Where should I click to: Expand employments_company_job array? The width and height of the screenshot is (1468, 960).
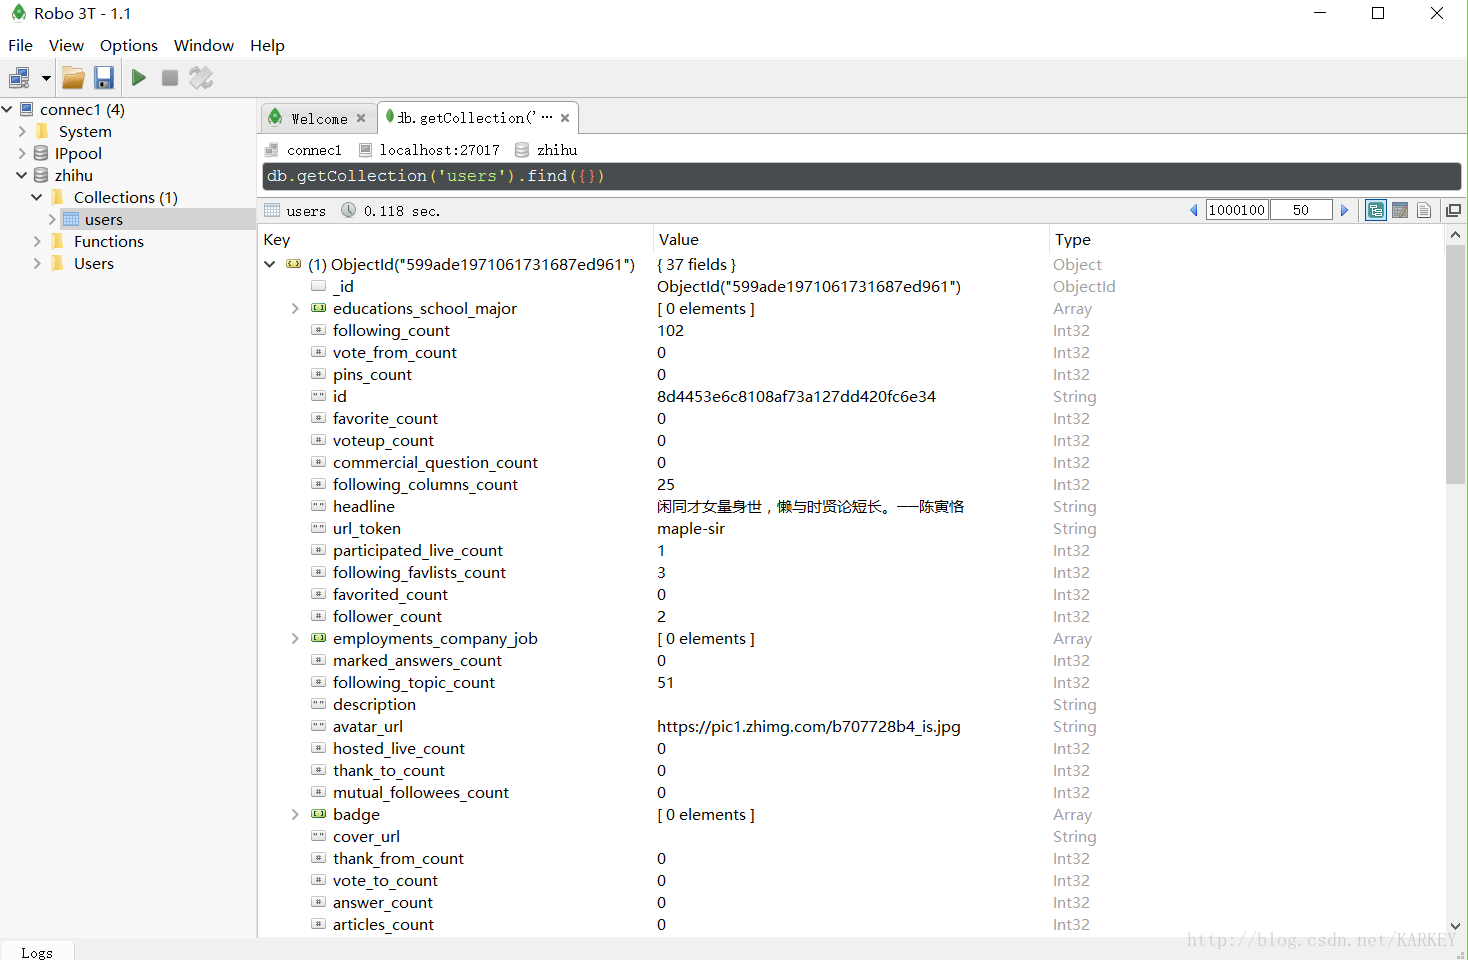click(x=295, y=638)
